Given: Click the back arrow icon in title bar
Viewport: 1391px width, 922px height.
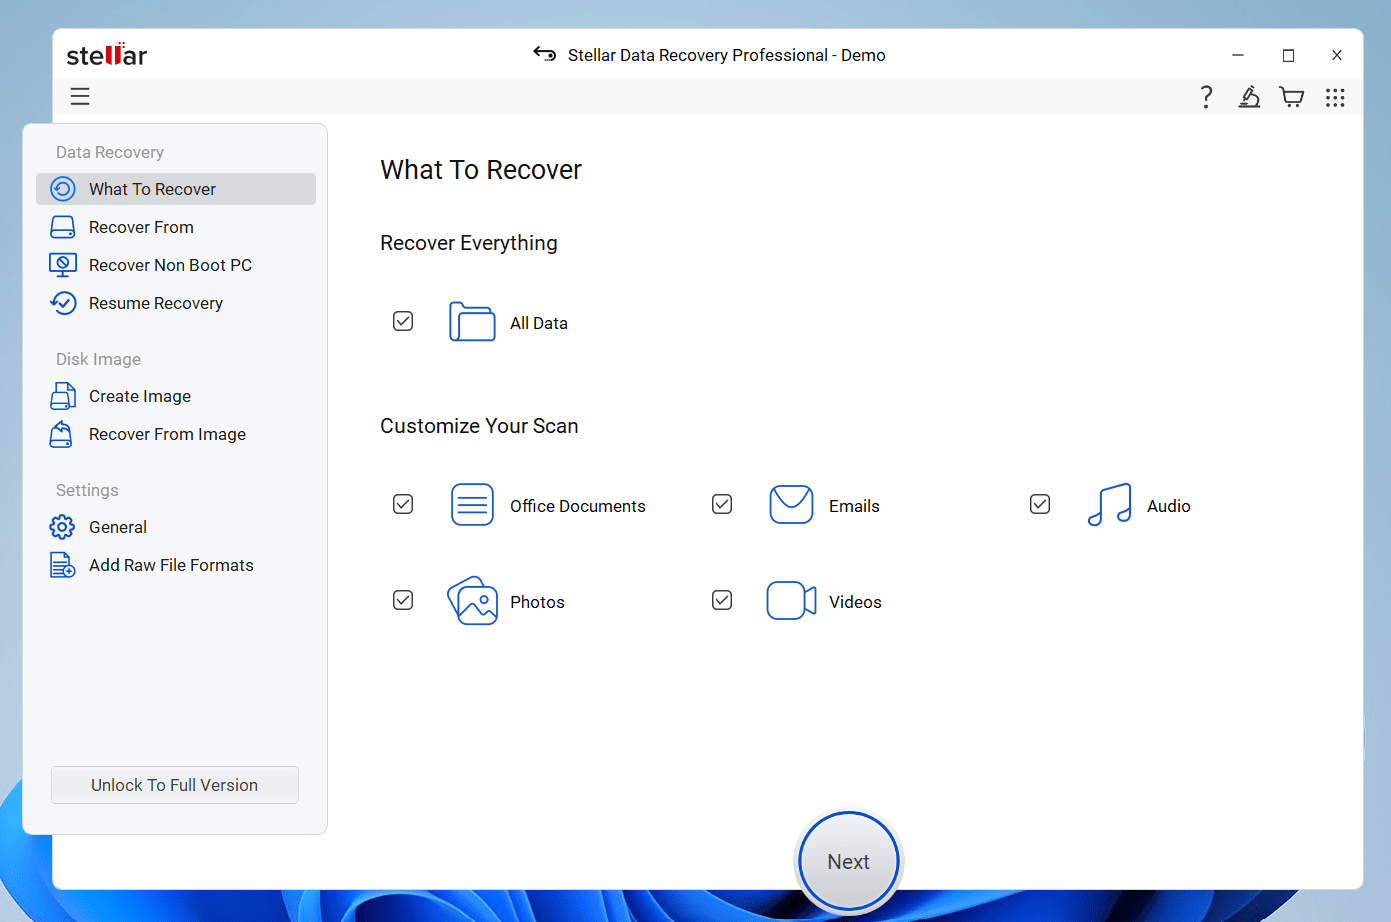Looking at the screenshot, I should (544, 54).
